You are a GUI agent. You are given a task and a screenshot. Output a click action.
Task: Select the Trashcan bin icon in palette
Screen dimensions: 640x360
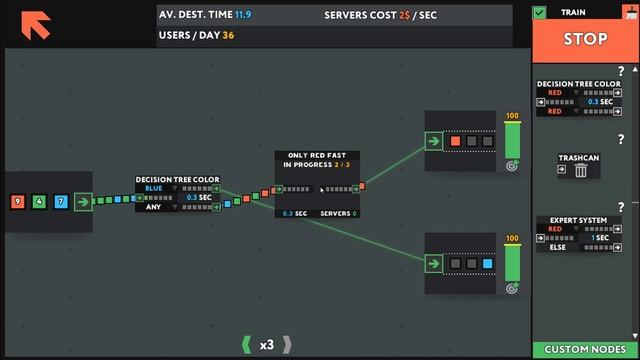581,170
